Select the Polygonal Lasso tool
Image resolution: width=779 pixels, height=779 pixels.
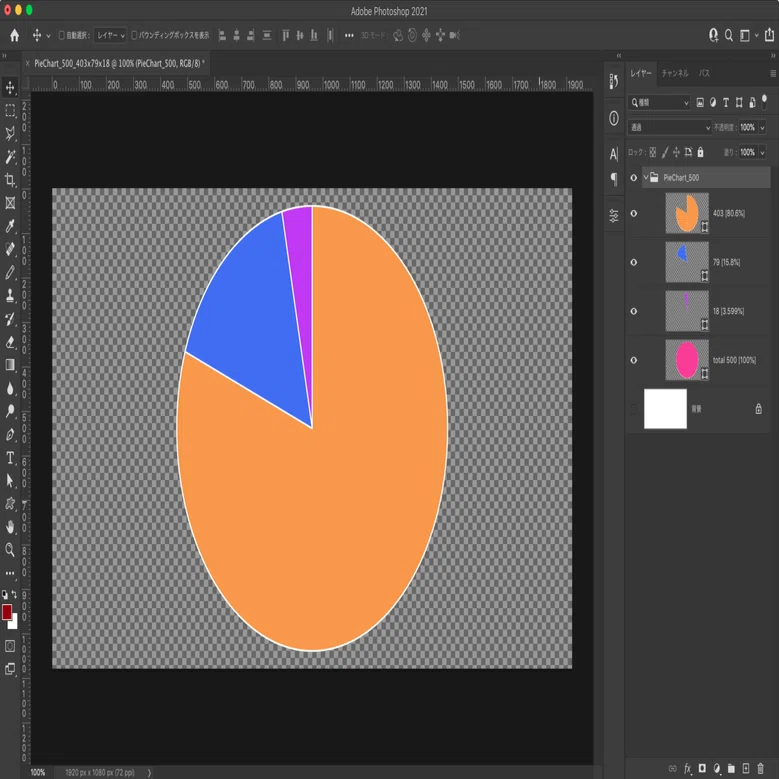(10, 133)
